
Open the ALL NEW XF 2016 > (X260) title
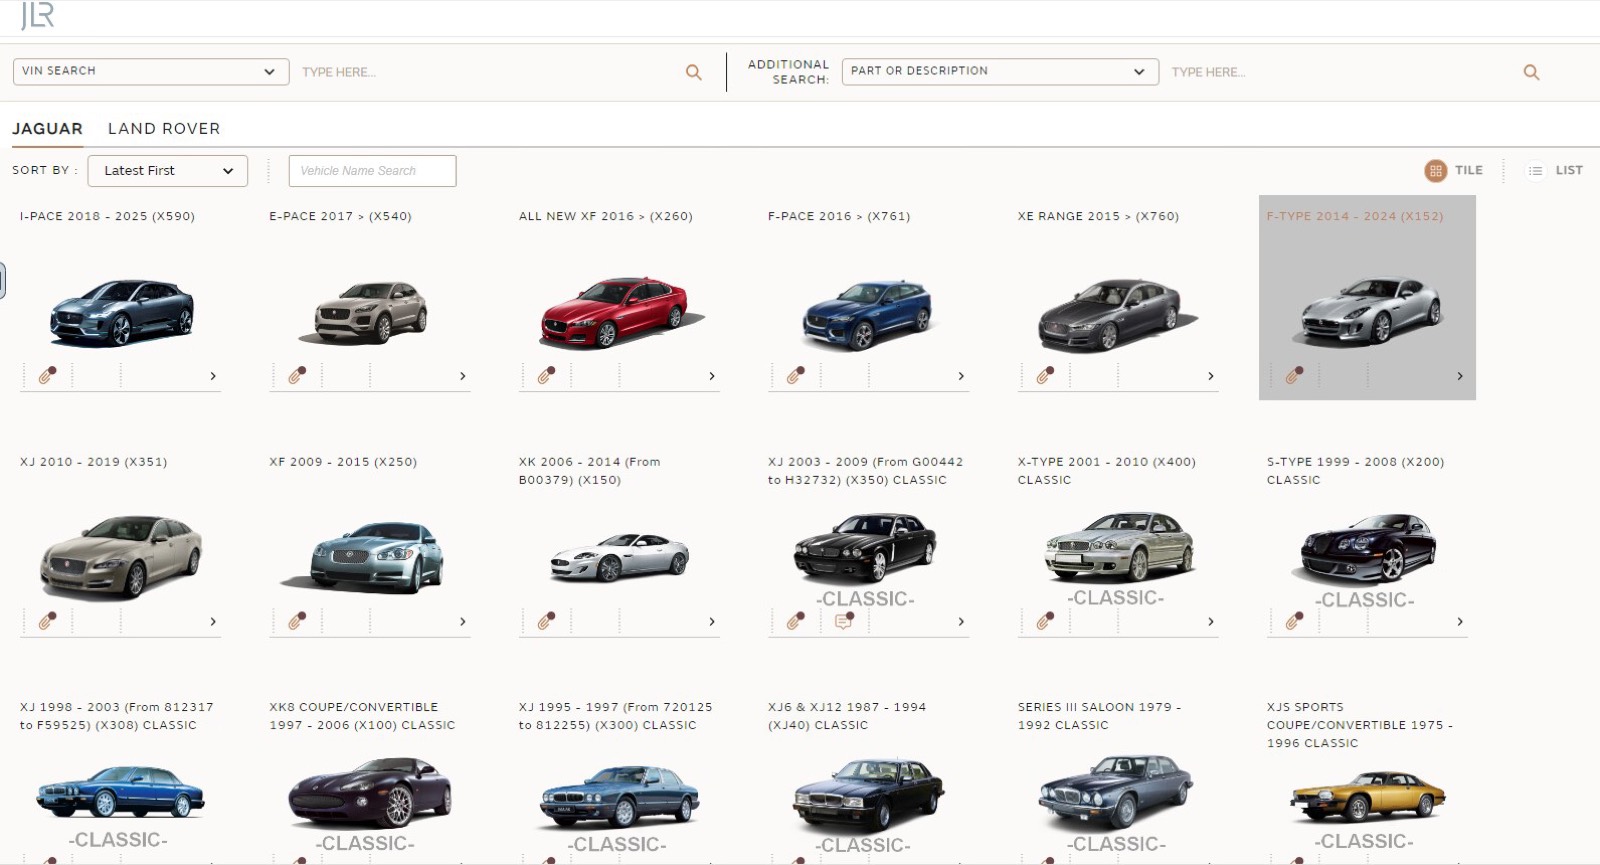pos(605,216)
